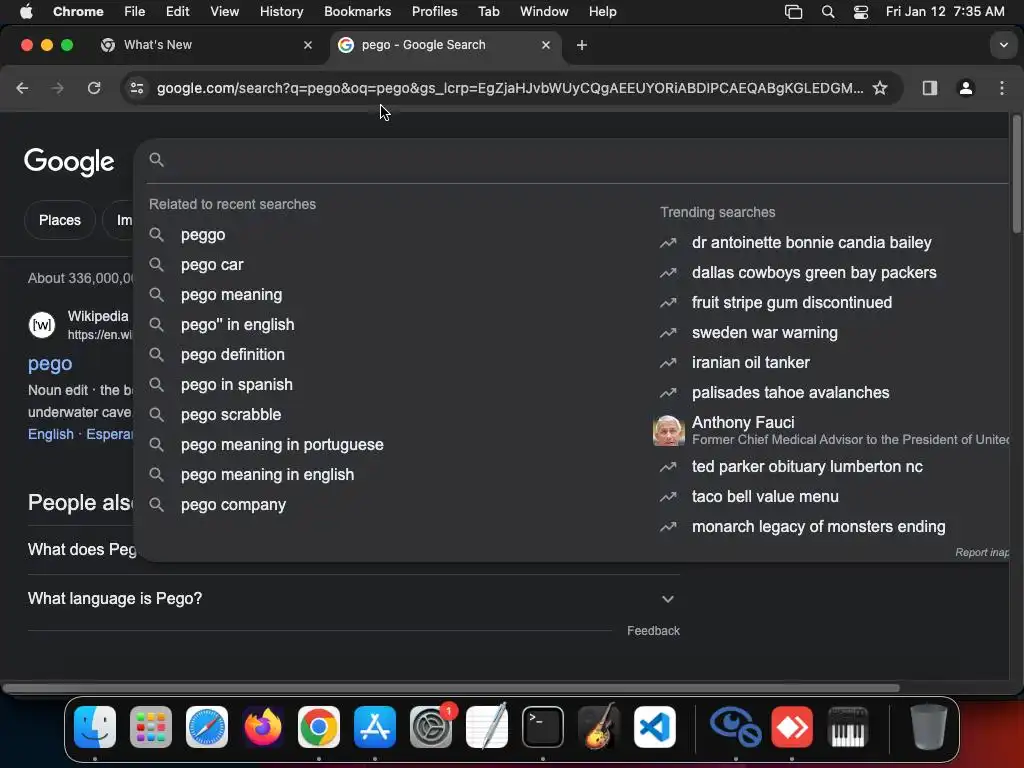
Task: Open the Profiles menu
Action: click(x=434, y=12)
